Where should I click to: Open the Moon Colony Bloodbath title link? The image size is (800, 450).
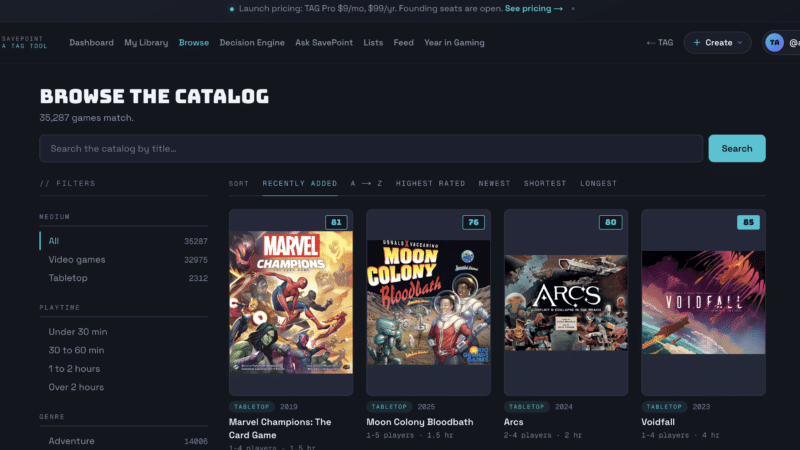419,422
